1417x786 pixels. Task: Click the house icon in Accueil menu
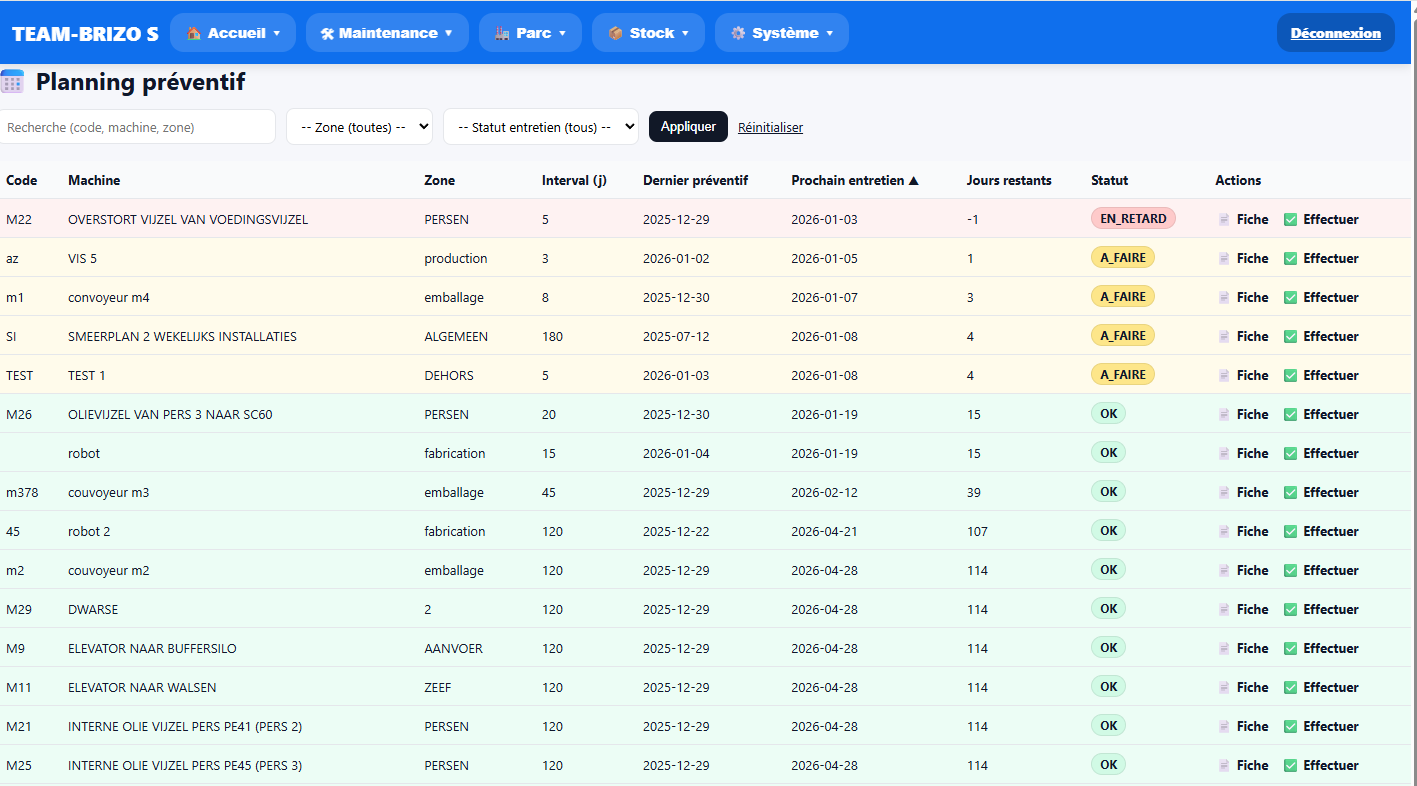[x=194, y=33]
